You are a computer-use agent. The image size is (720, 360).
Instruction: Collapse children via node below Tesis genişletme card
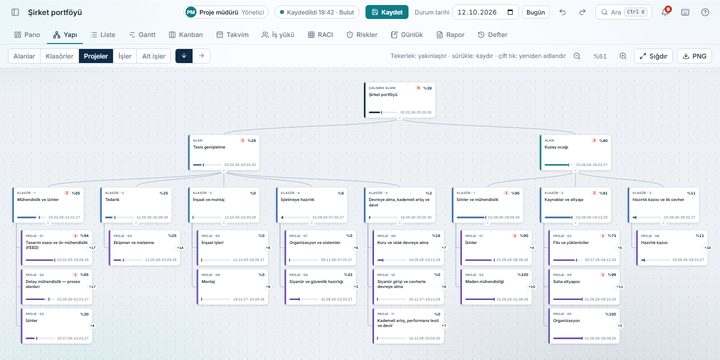point(224,171)
